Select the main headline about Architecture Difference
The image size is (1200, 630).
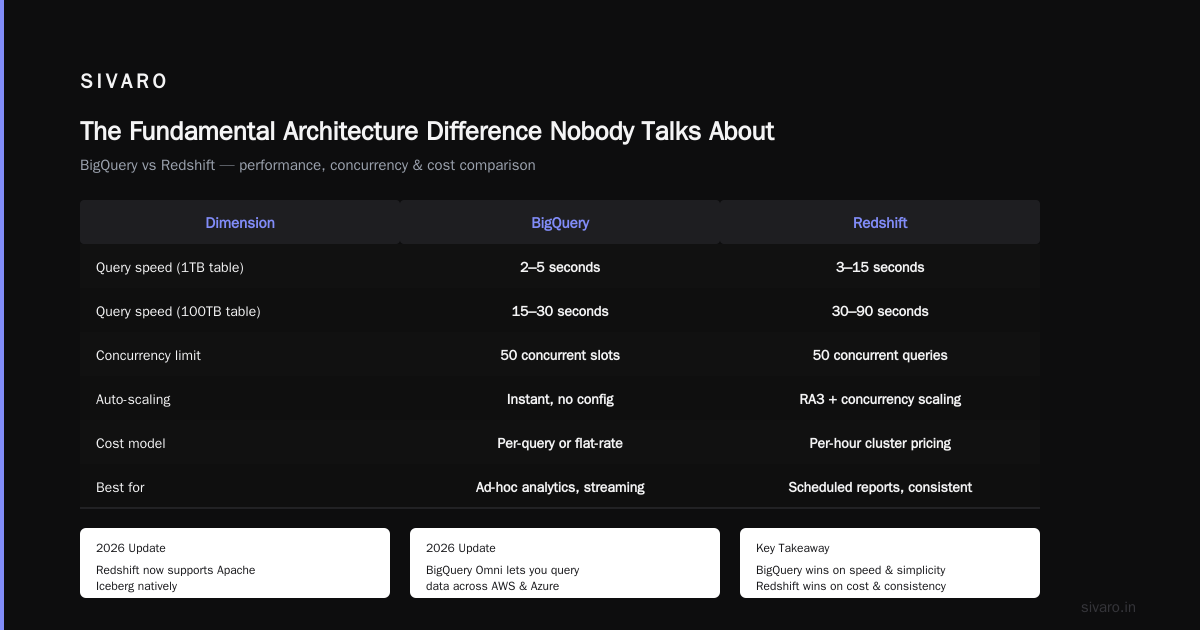(x=427, y=131)
